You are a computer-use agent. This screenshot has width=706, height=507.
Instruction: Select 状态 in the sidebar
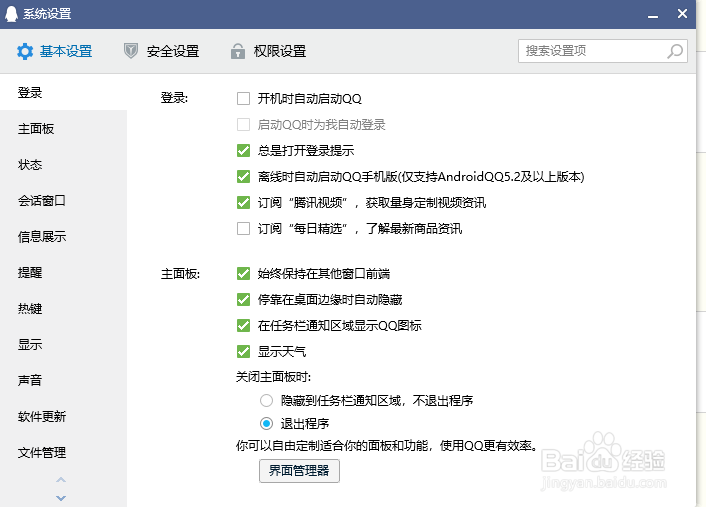63,165
